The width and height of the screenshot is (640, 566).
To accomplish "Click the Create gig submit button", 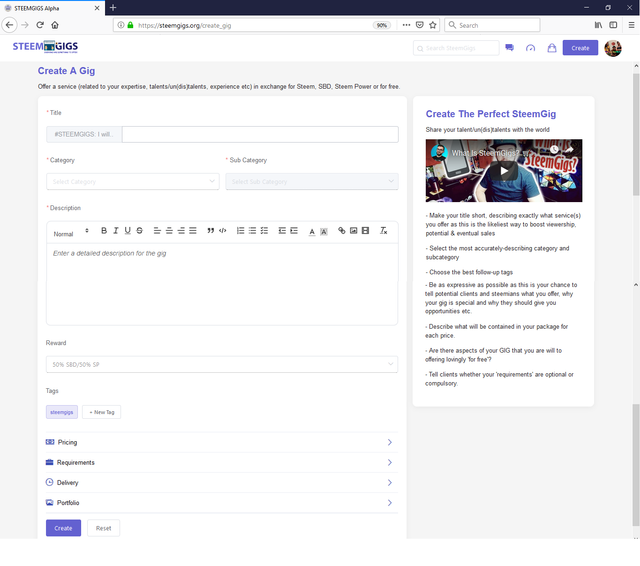I will tap(63, 528).
